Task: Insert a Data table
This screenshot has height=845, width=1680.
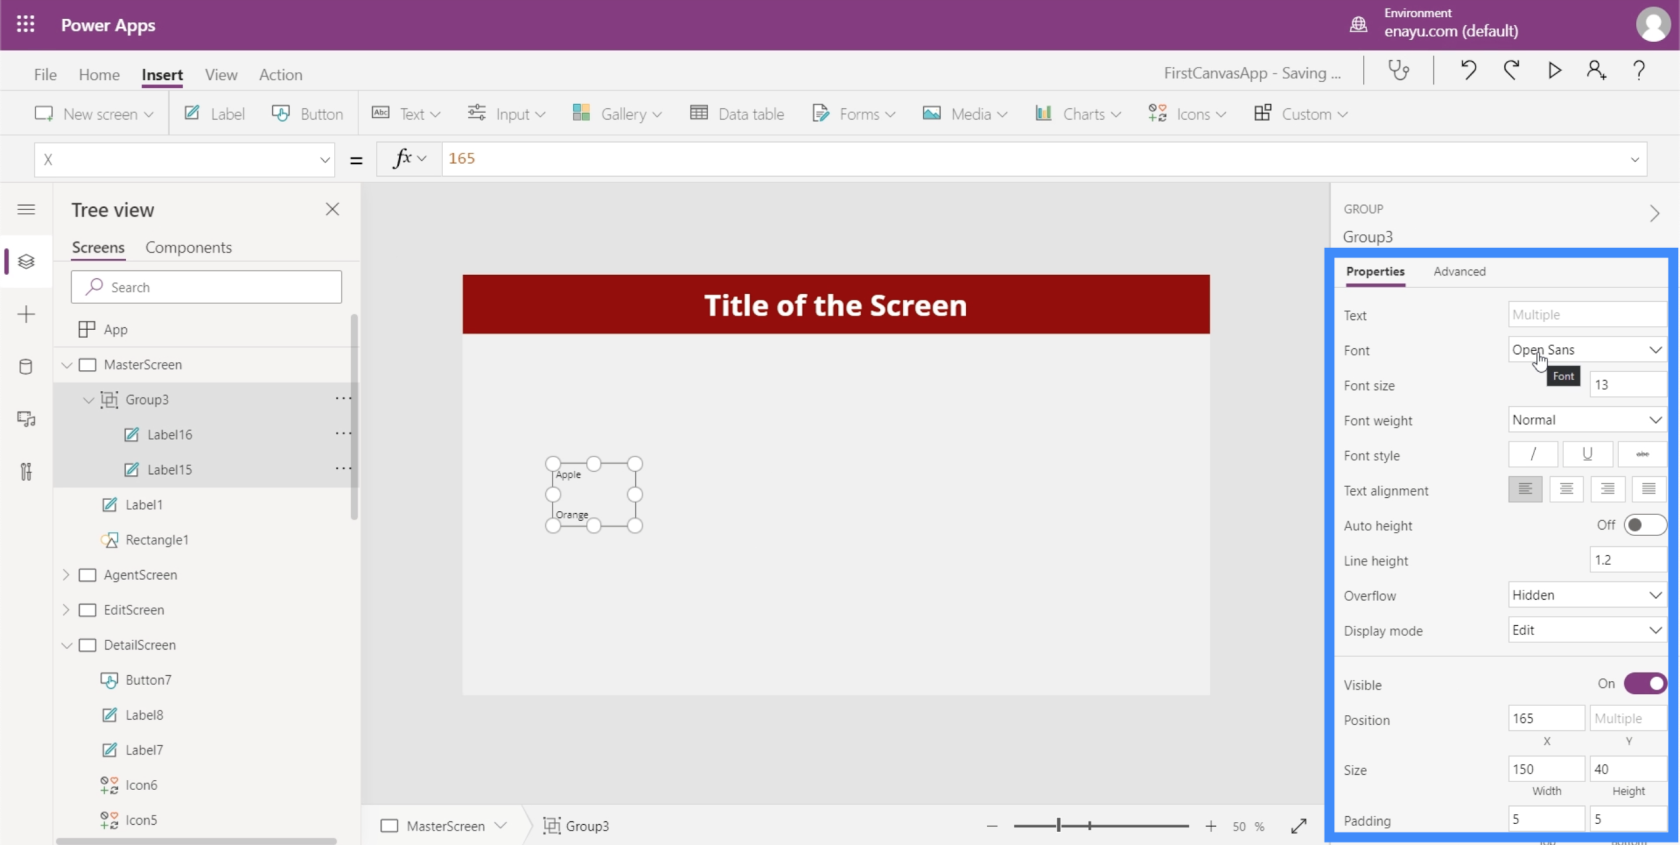Action: [737, 113]
